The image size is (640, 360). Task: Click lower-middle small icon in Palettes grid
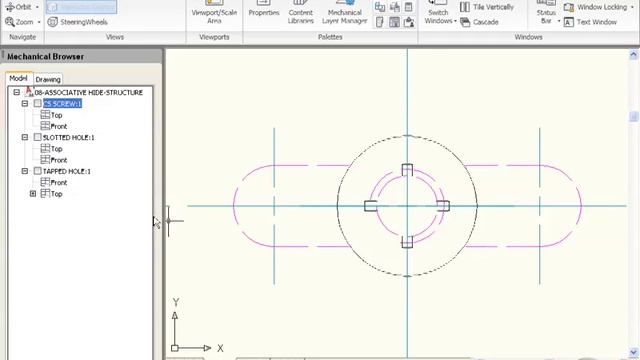395,22
